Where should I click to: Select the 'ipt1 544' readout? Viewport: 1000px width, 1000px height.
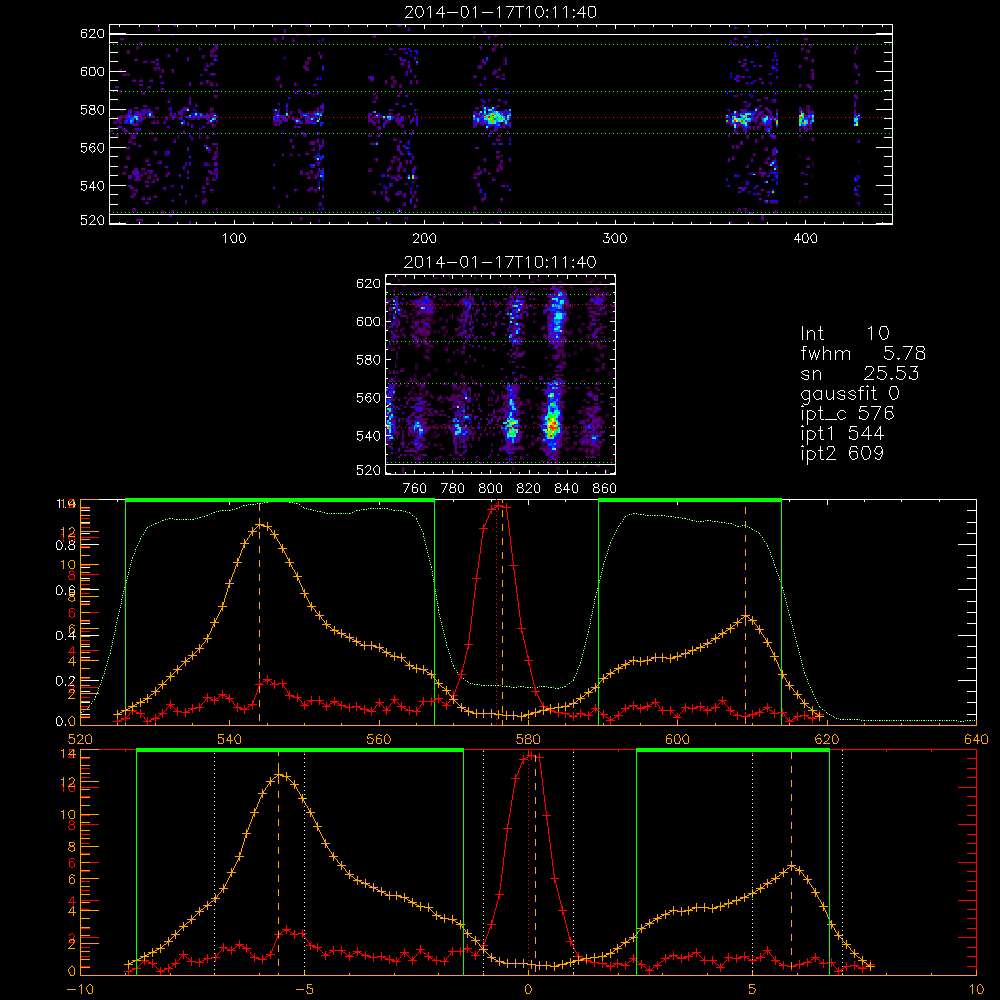coord(842,434)
